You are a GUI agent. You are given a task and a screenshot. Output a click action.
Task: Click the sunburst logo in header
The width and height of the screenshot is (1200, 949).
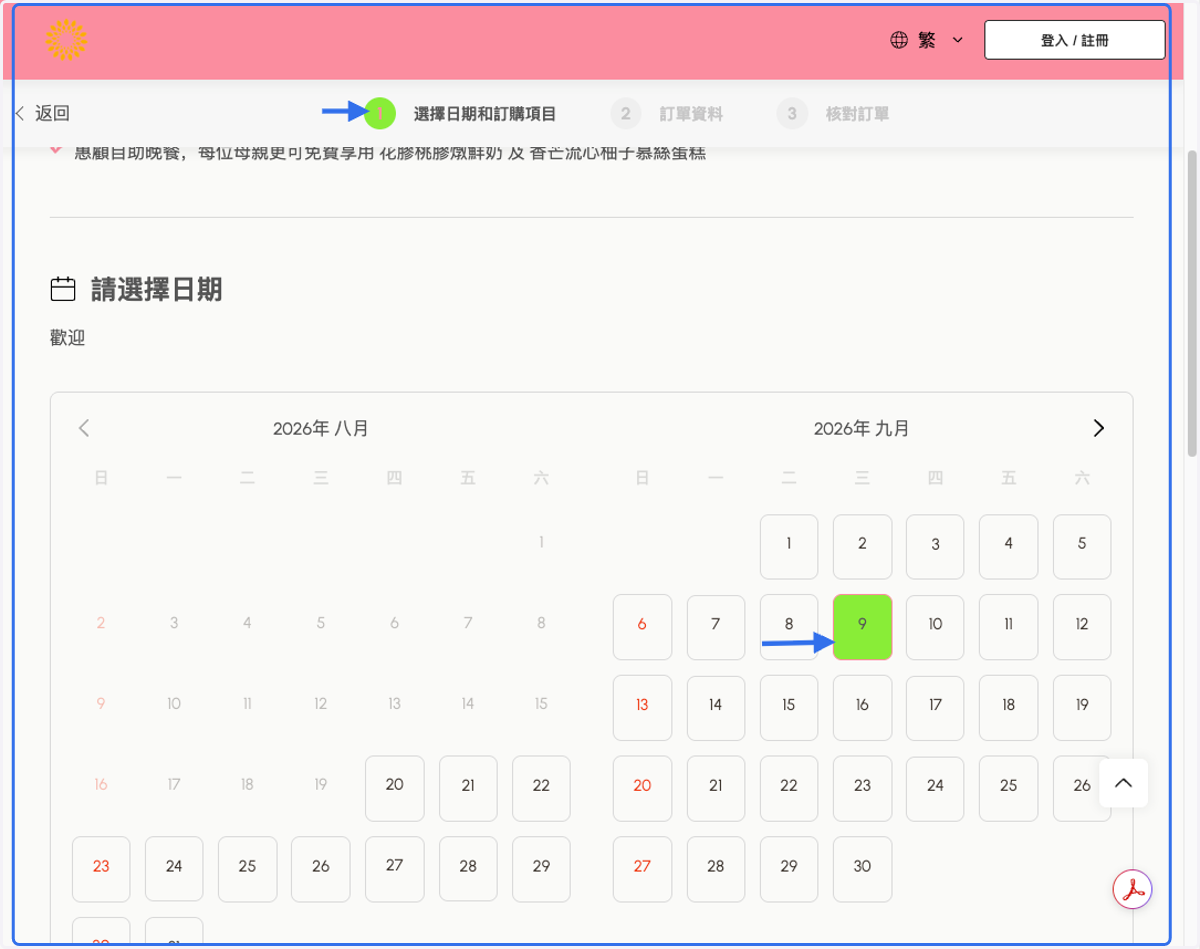pos(66,40)
